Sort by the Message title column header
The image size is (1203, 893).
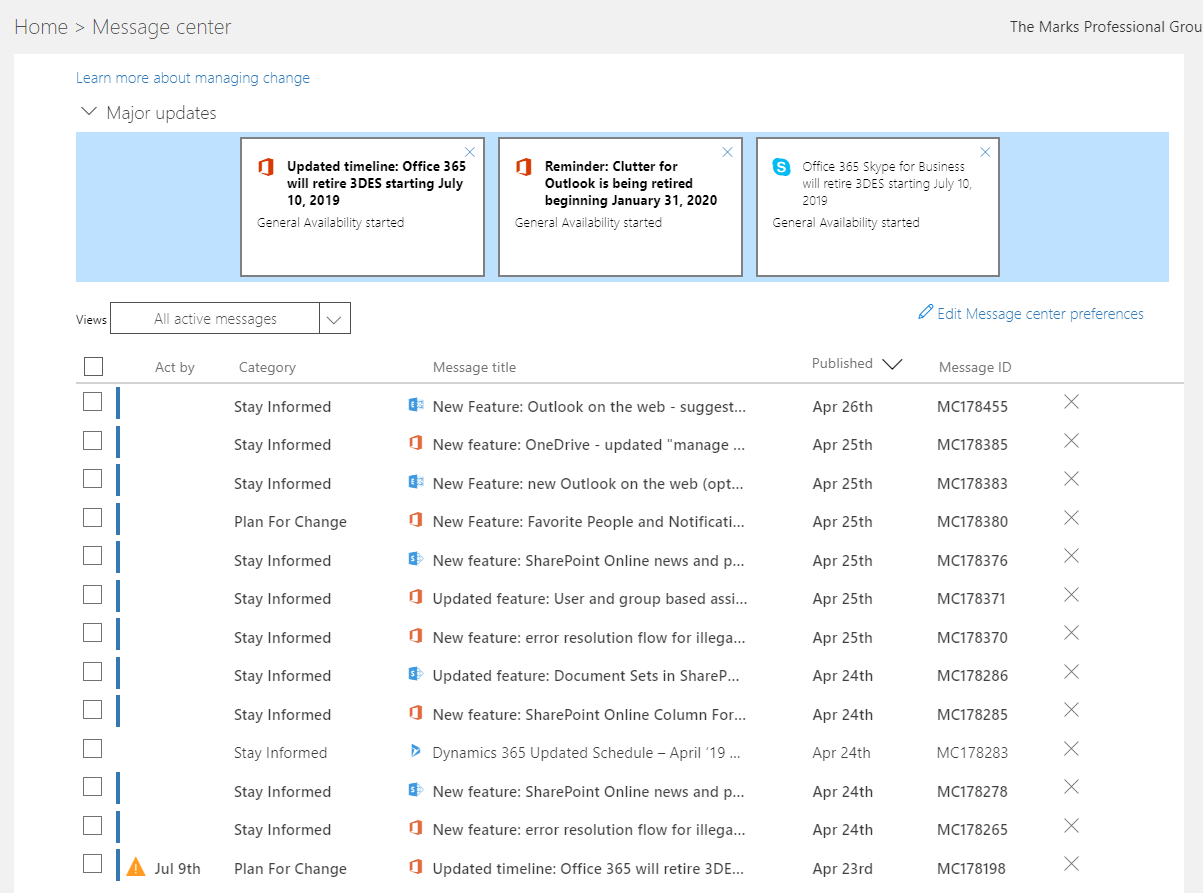point(474,367)
